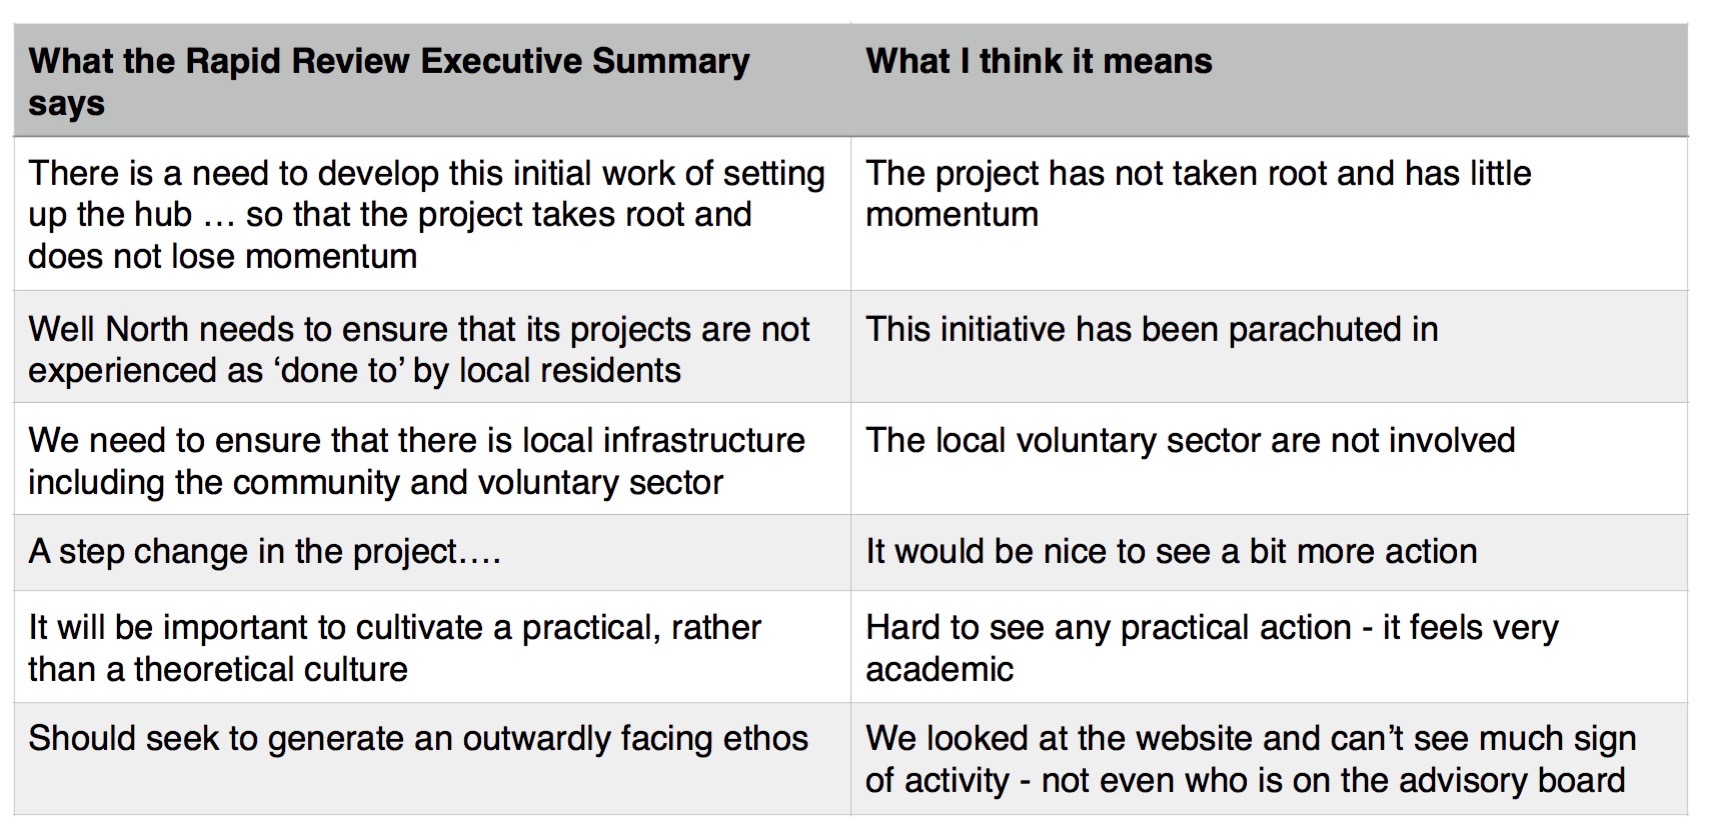The image size is (1709, 834).
Task: Select the 'Hard to see any practical action' cell
Action: 1211,648
